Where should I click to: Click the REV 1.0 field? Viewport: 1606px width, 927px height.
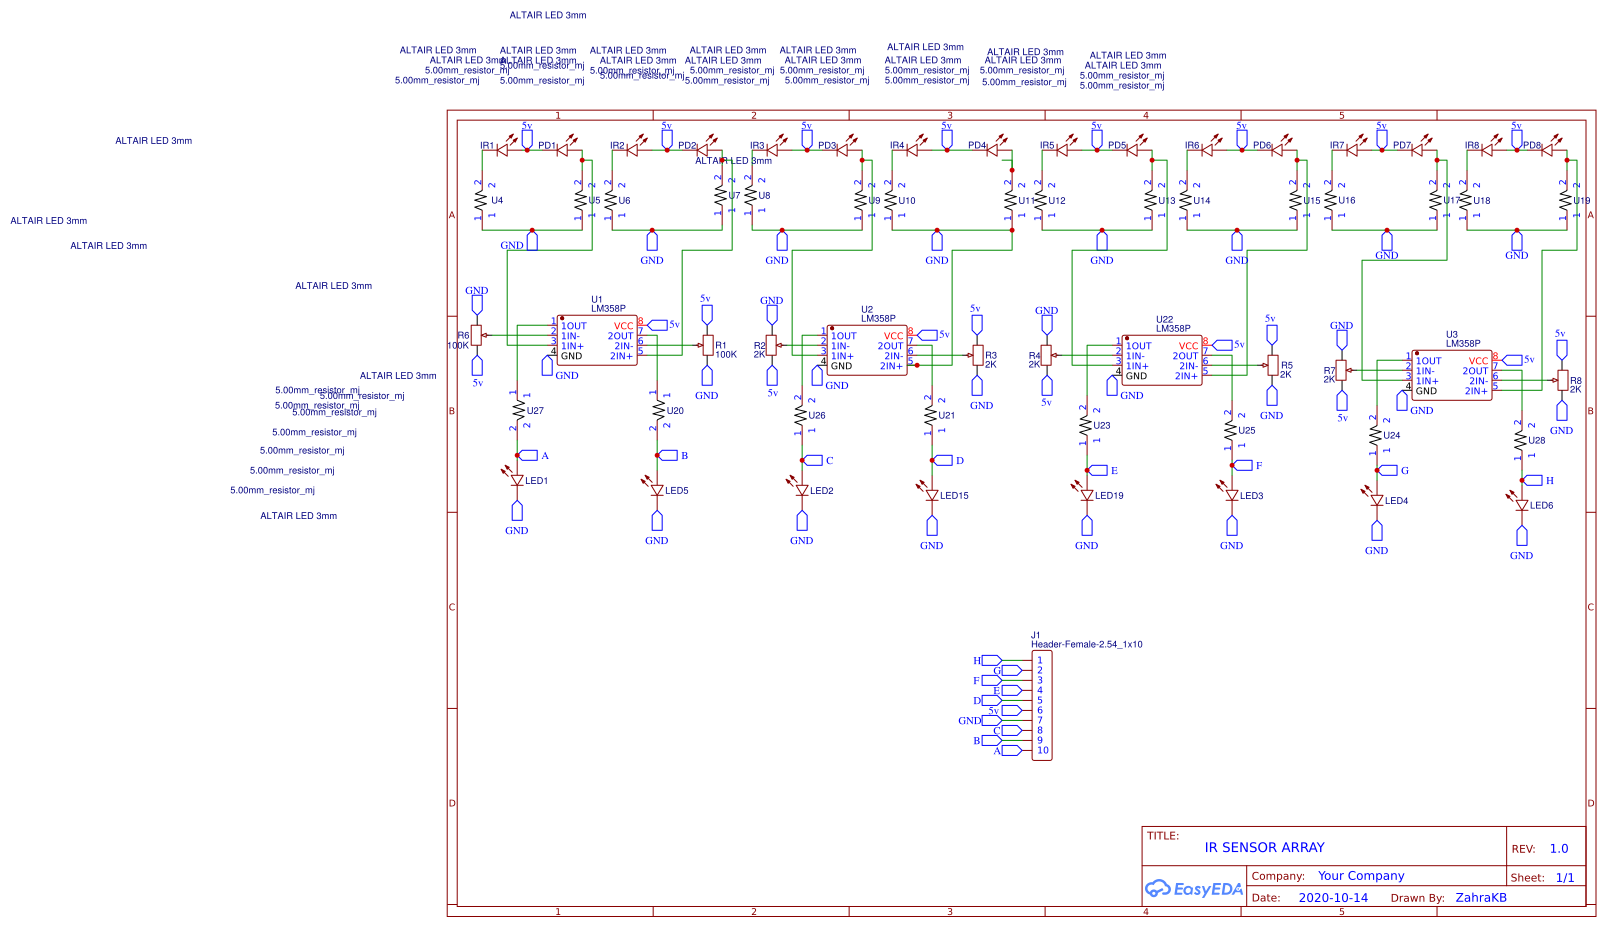[x=1558, y=847]
